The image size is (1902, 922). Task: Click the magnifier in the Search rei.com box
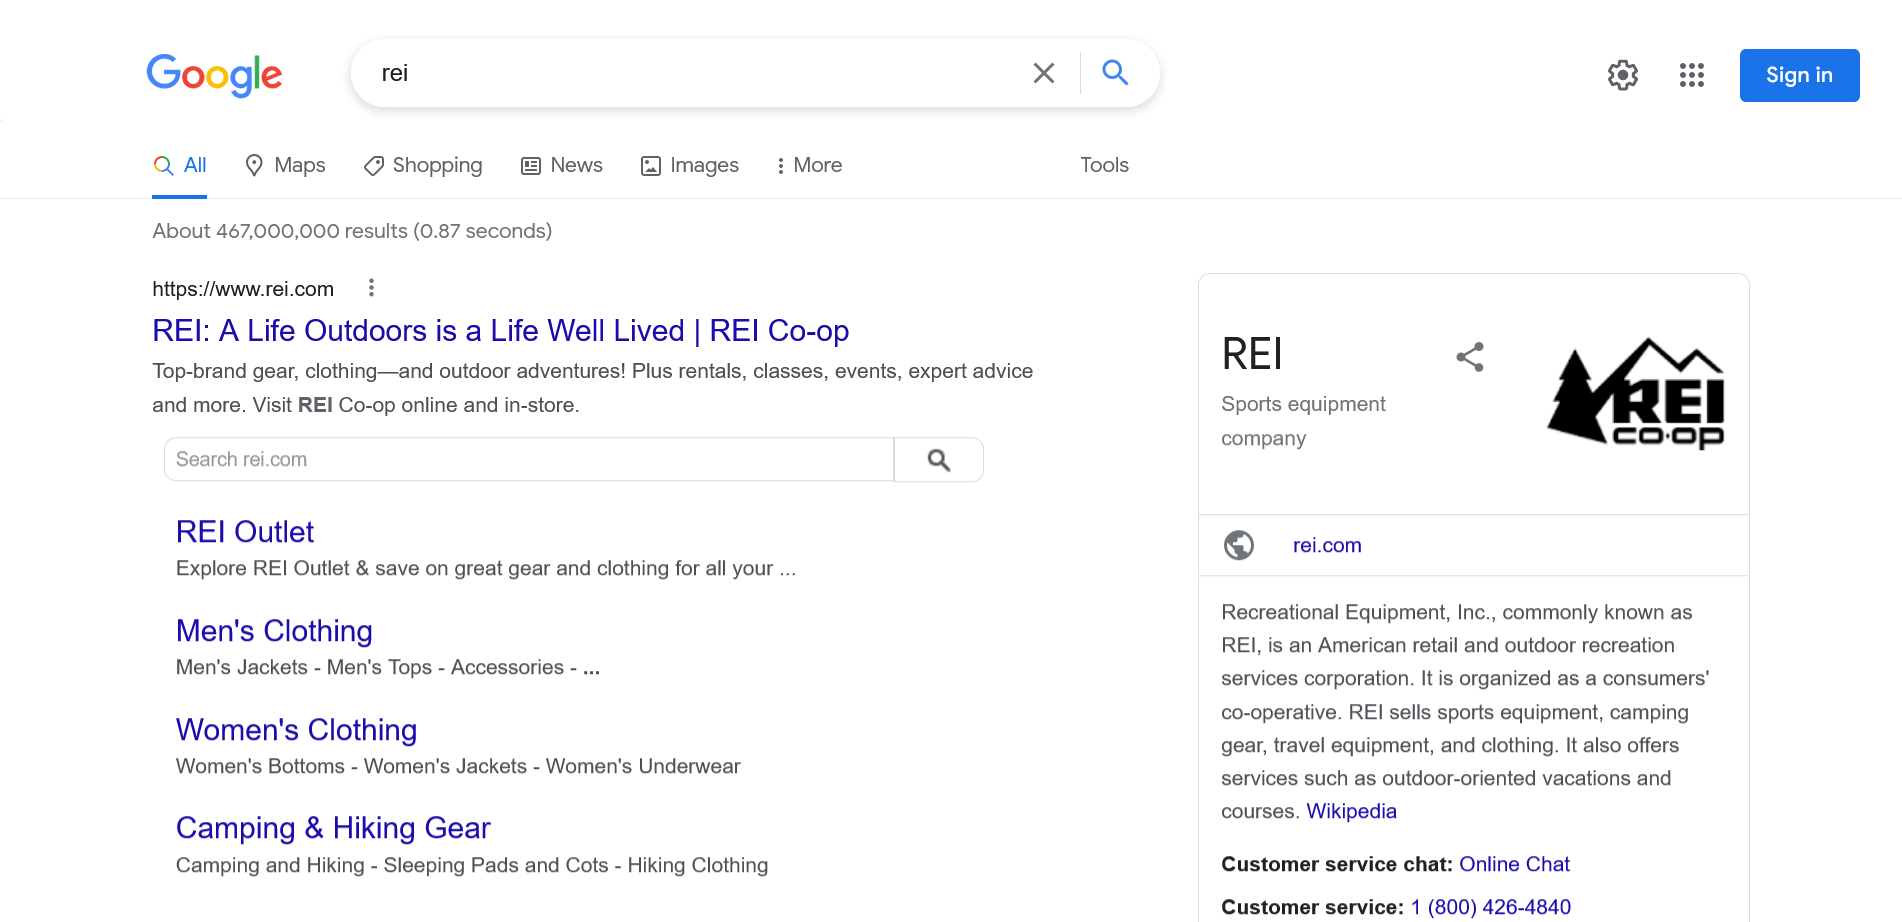(x=937, y=459)
